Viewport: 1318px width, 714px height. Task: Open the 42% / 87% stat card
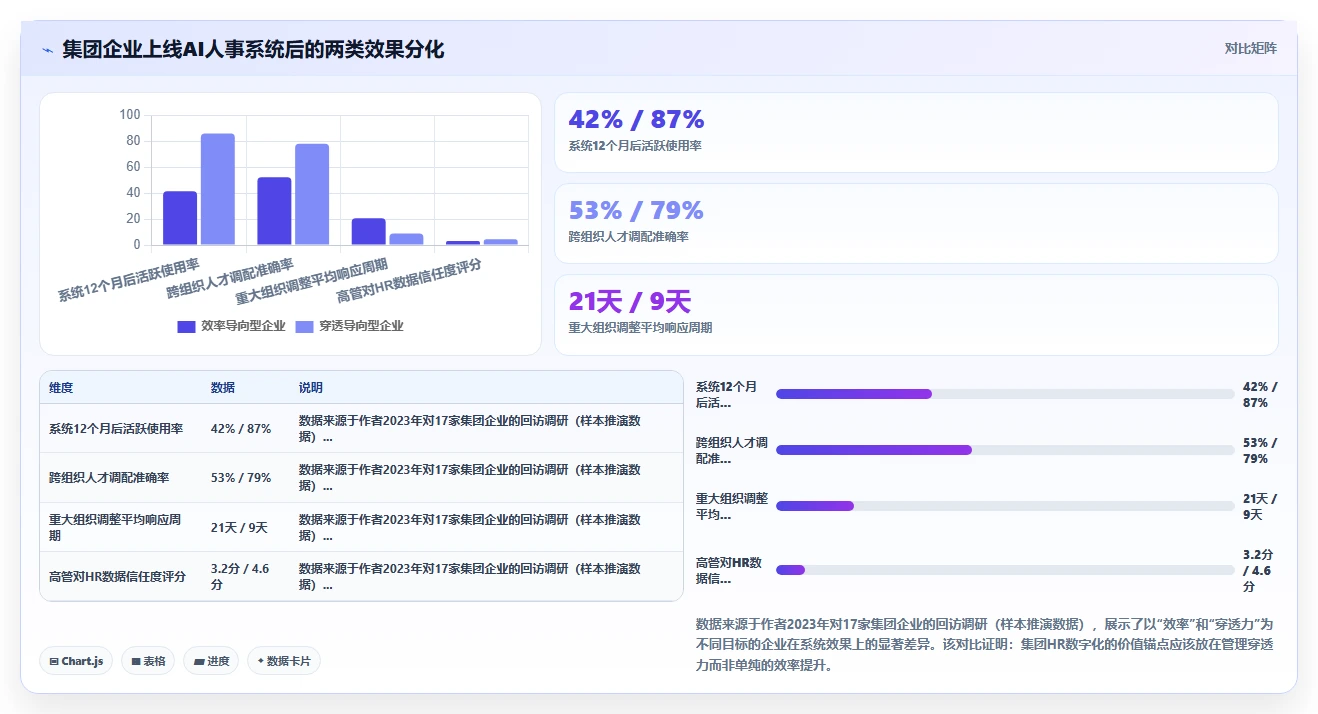pyautogui.click(x=916, y=132)
